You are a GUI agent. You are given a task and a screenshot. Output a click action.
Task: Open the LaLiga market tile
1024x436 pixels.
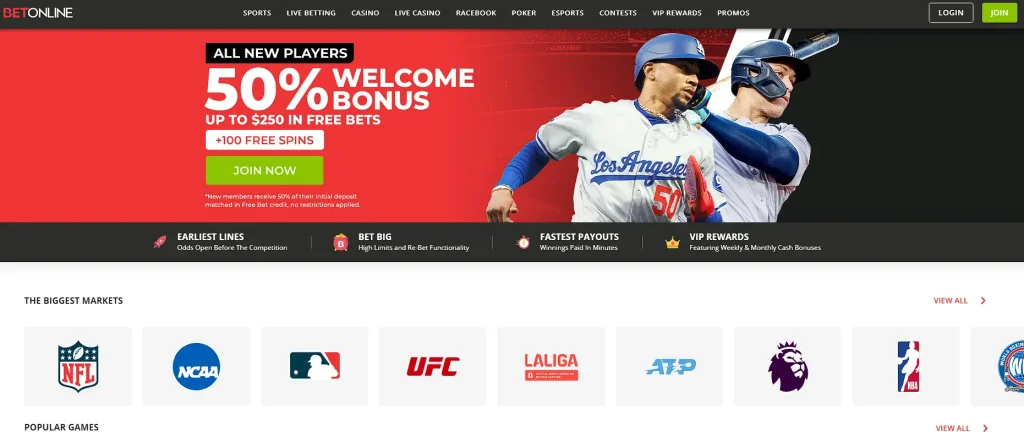tap(551, 366)
